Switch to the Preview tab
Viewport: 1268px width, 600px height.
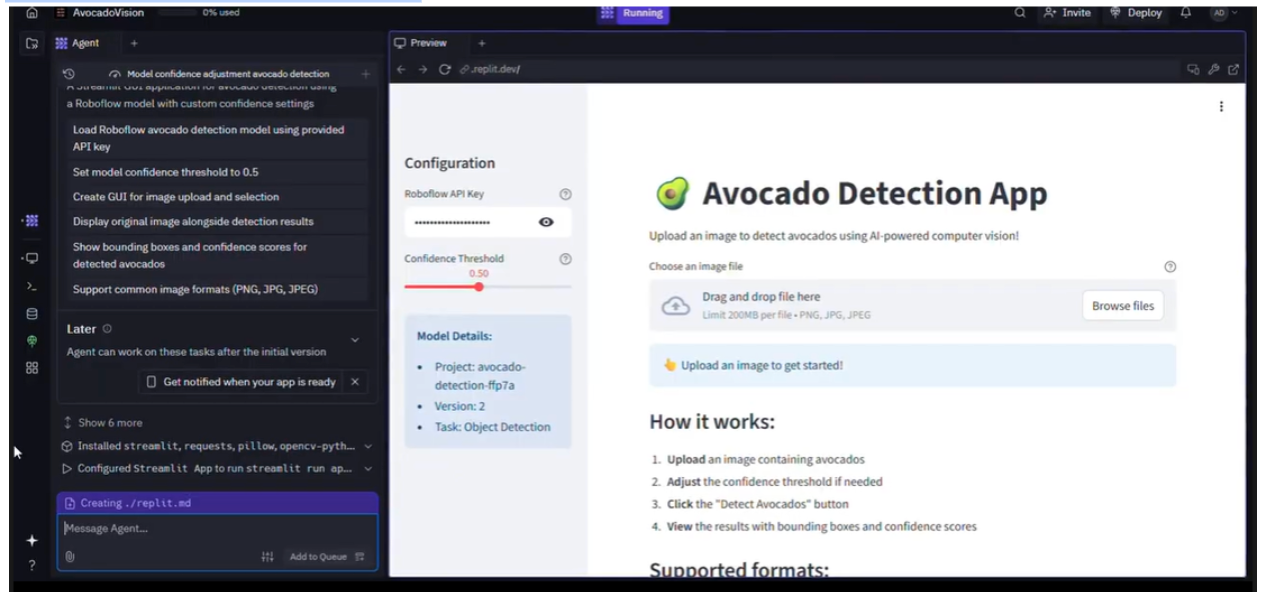click(421, 43)
